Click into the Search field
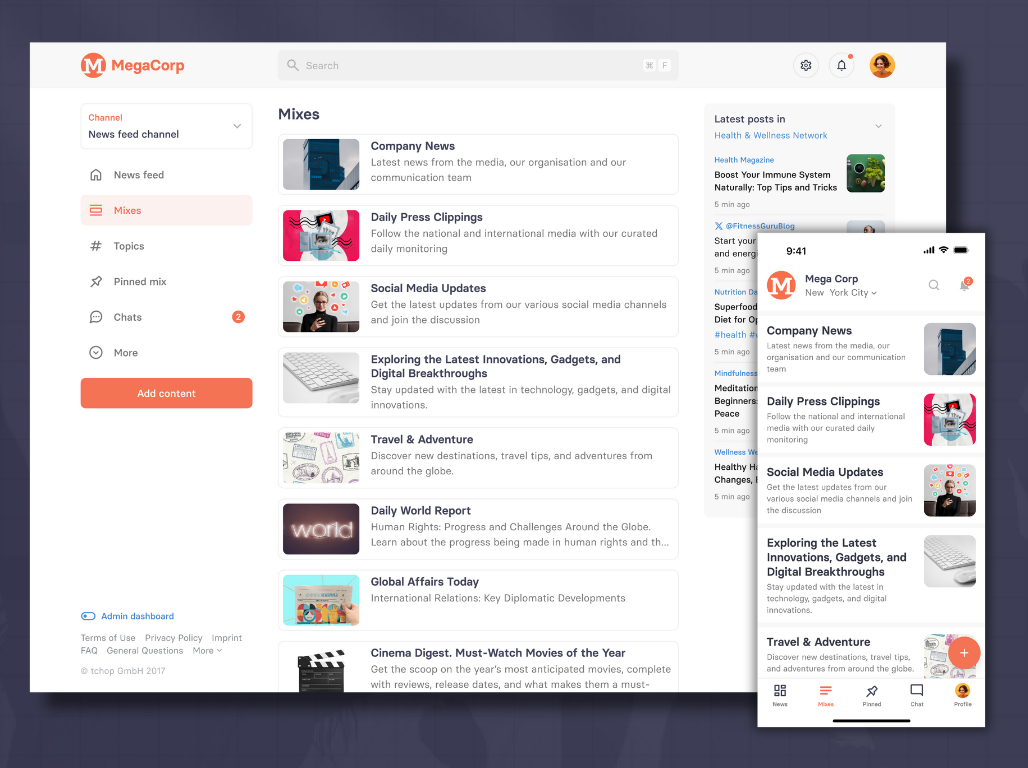Viewport: 1028px width, 768px height. tap(470, 66)
